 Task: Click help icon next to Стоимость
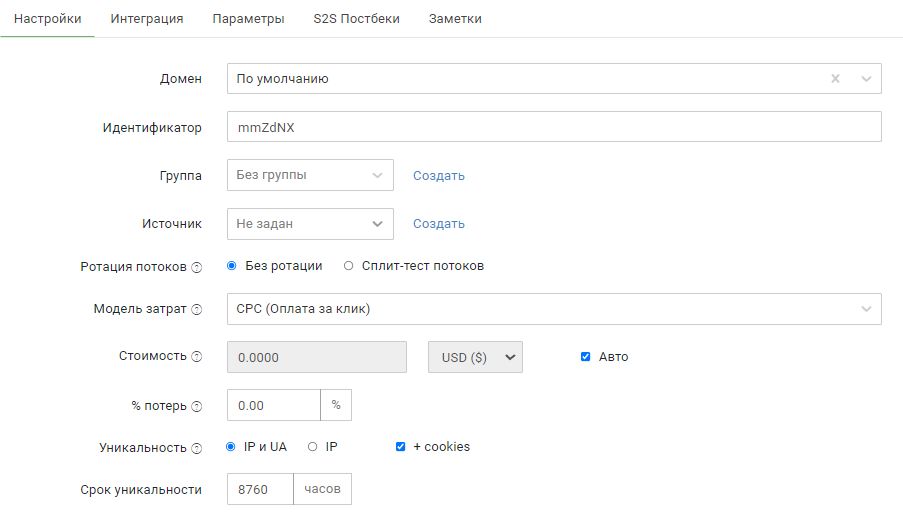click(197, 357)
